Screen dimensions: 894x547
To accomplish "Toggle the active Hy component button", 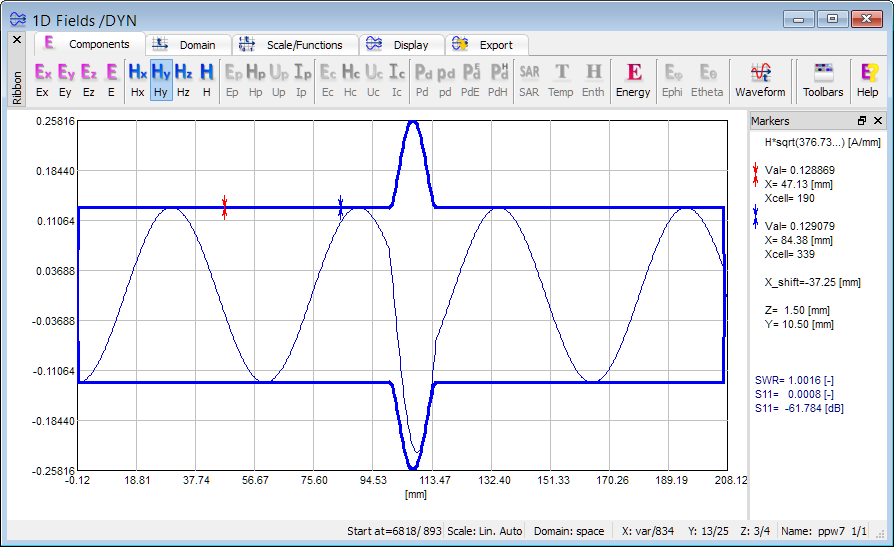I will [161, 79].
